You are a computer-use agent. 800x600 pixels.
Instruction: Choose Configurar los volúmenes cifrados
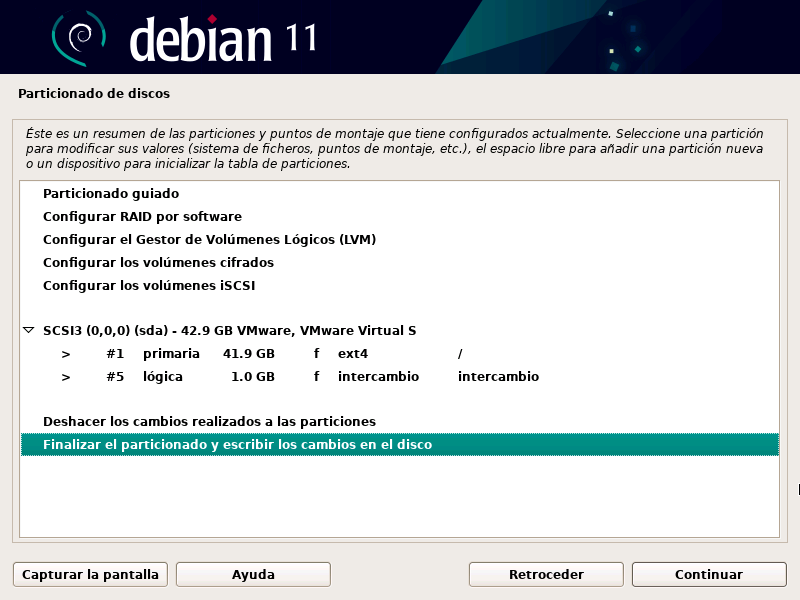pos(158,263)
